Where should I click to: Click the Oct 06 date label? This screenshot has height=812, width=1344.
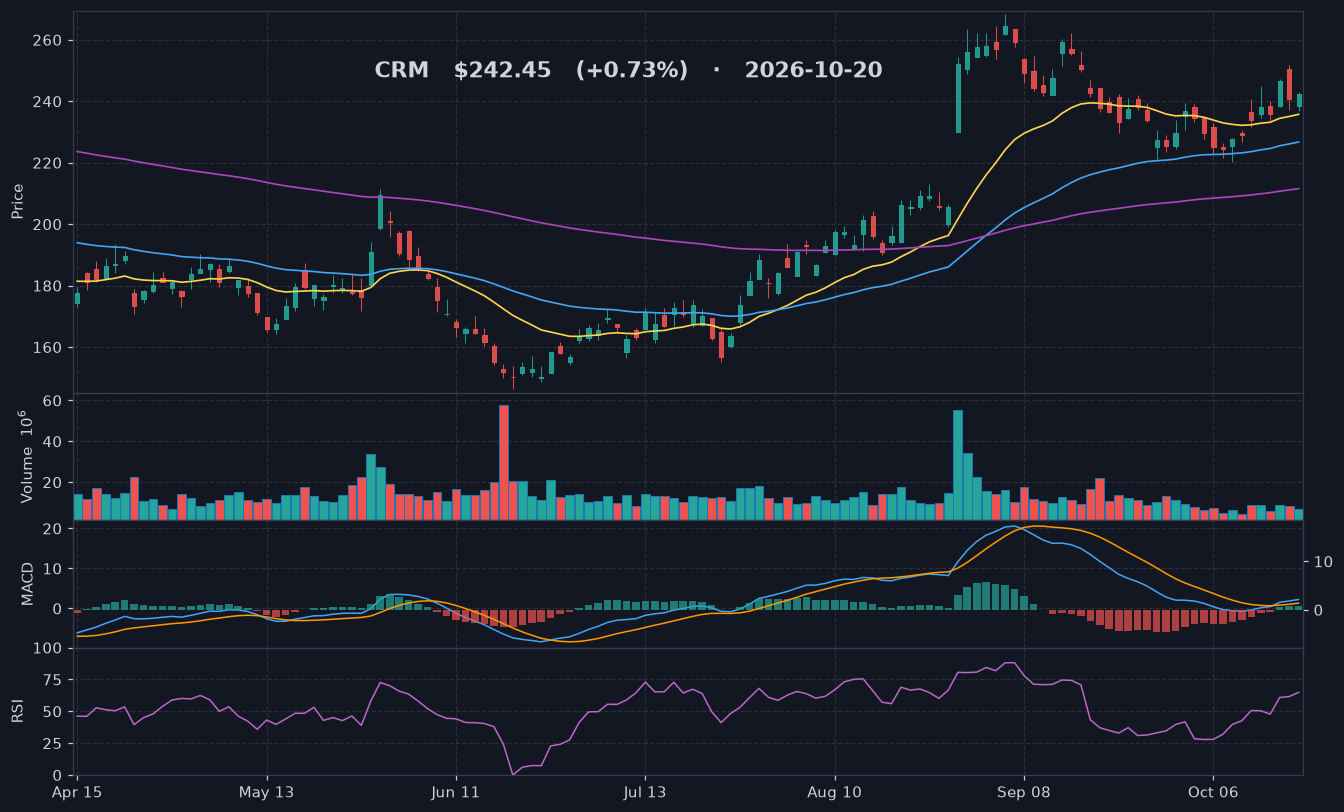tap(1213, 793)
